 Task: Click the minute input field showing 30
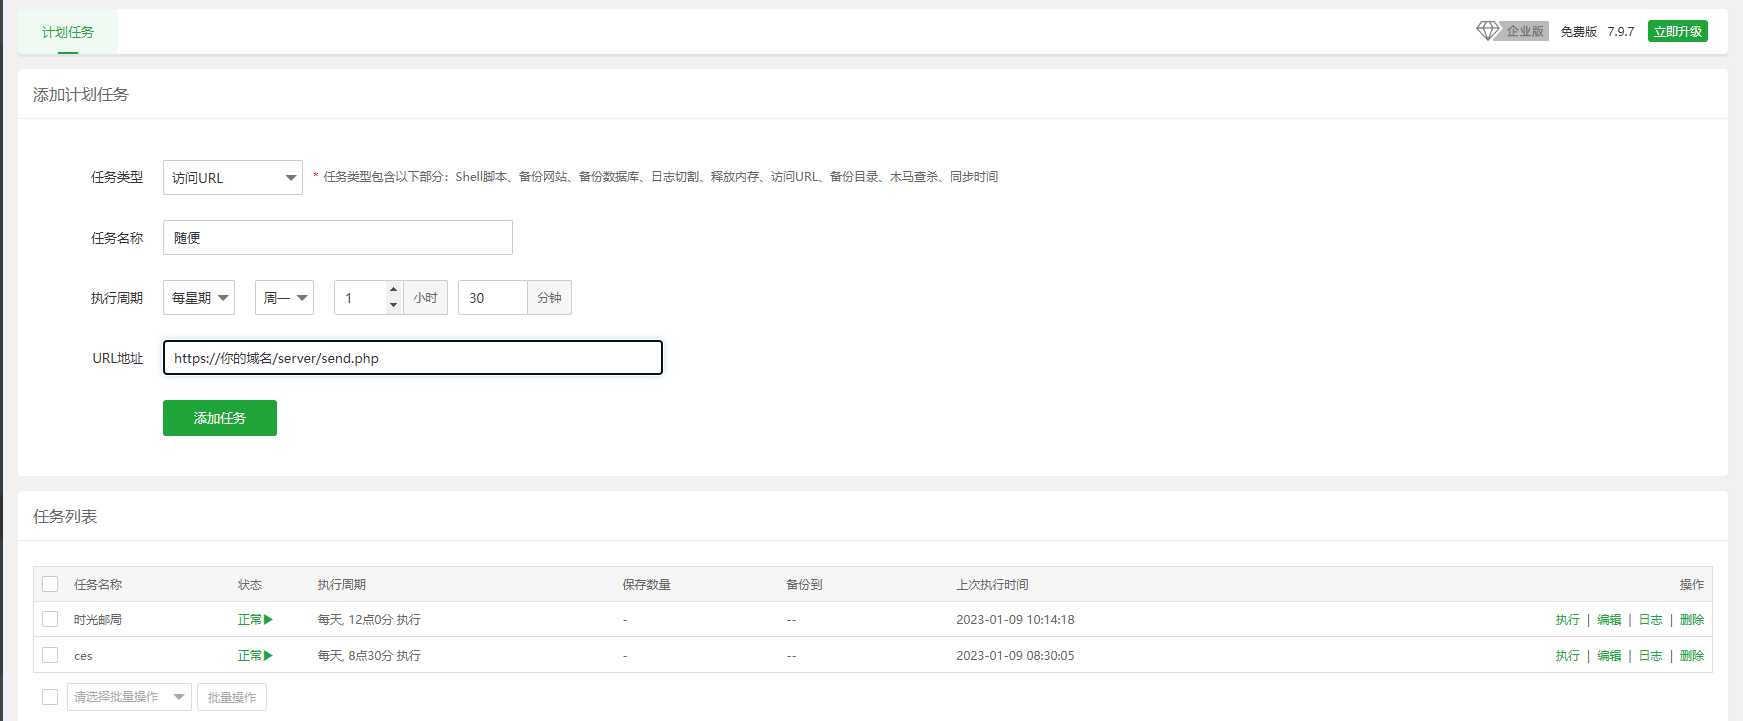tap(492, 298)
